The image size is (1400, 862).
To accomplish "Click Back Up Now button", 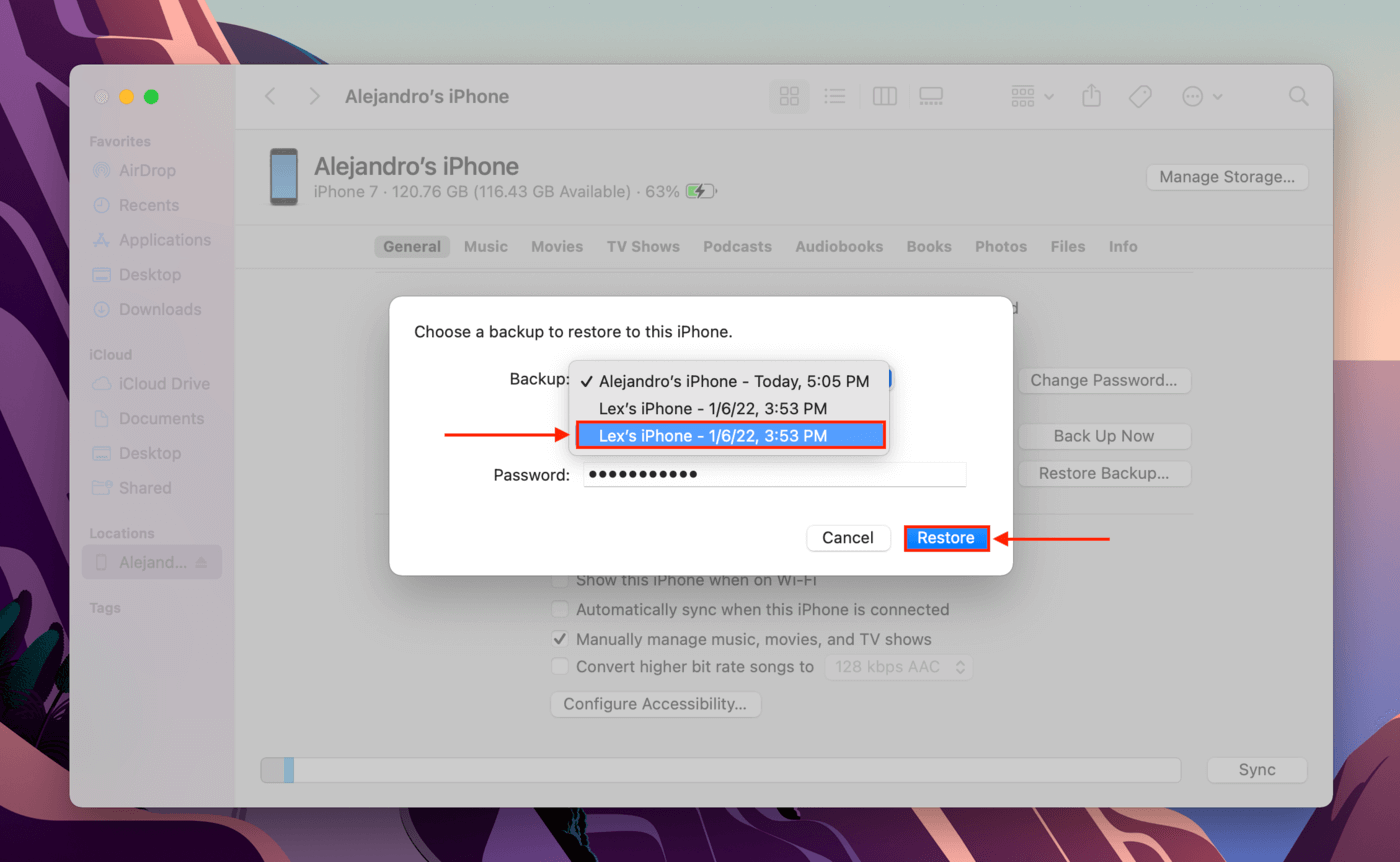I will coord(1104,436).
